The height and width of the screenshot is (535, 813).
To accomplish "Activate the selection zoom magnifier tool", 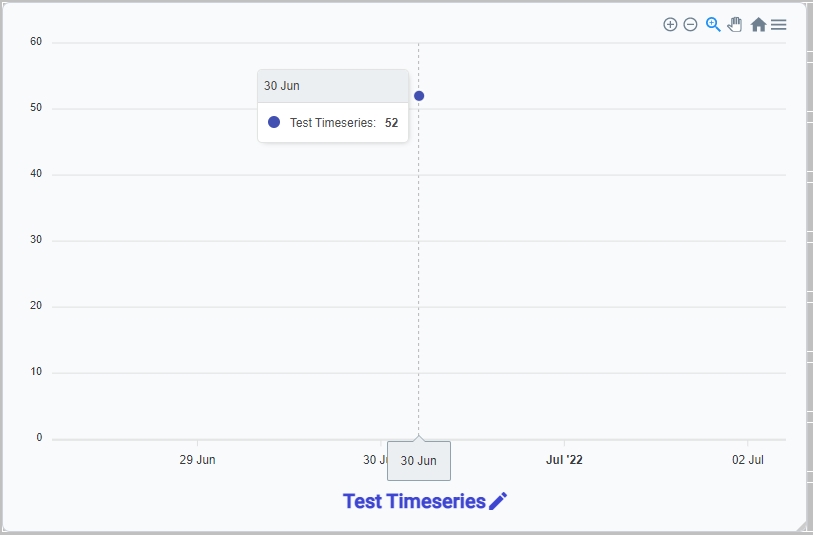I will pos(713,24).
